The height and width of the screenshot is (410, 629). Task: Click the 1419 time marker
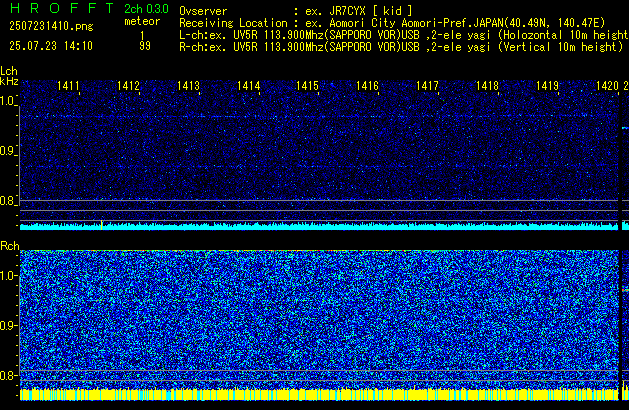pos(547,86)
